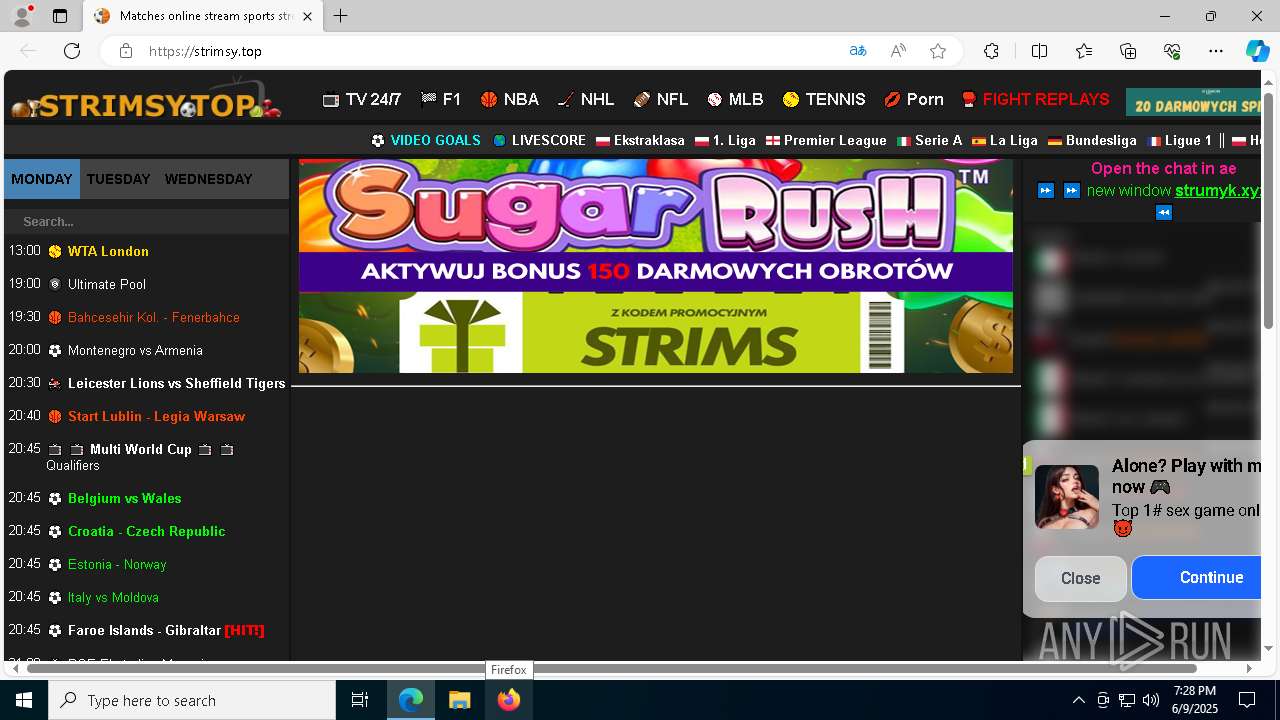Open the translate page icon
This screenshot has width=1280, height=720.
point(858,51)
